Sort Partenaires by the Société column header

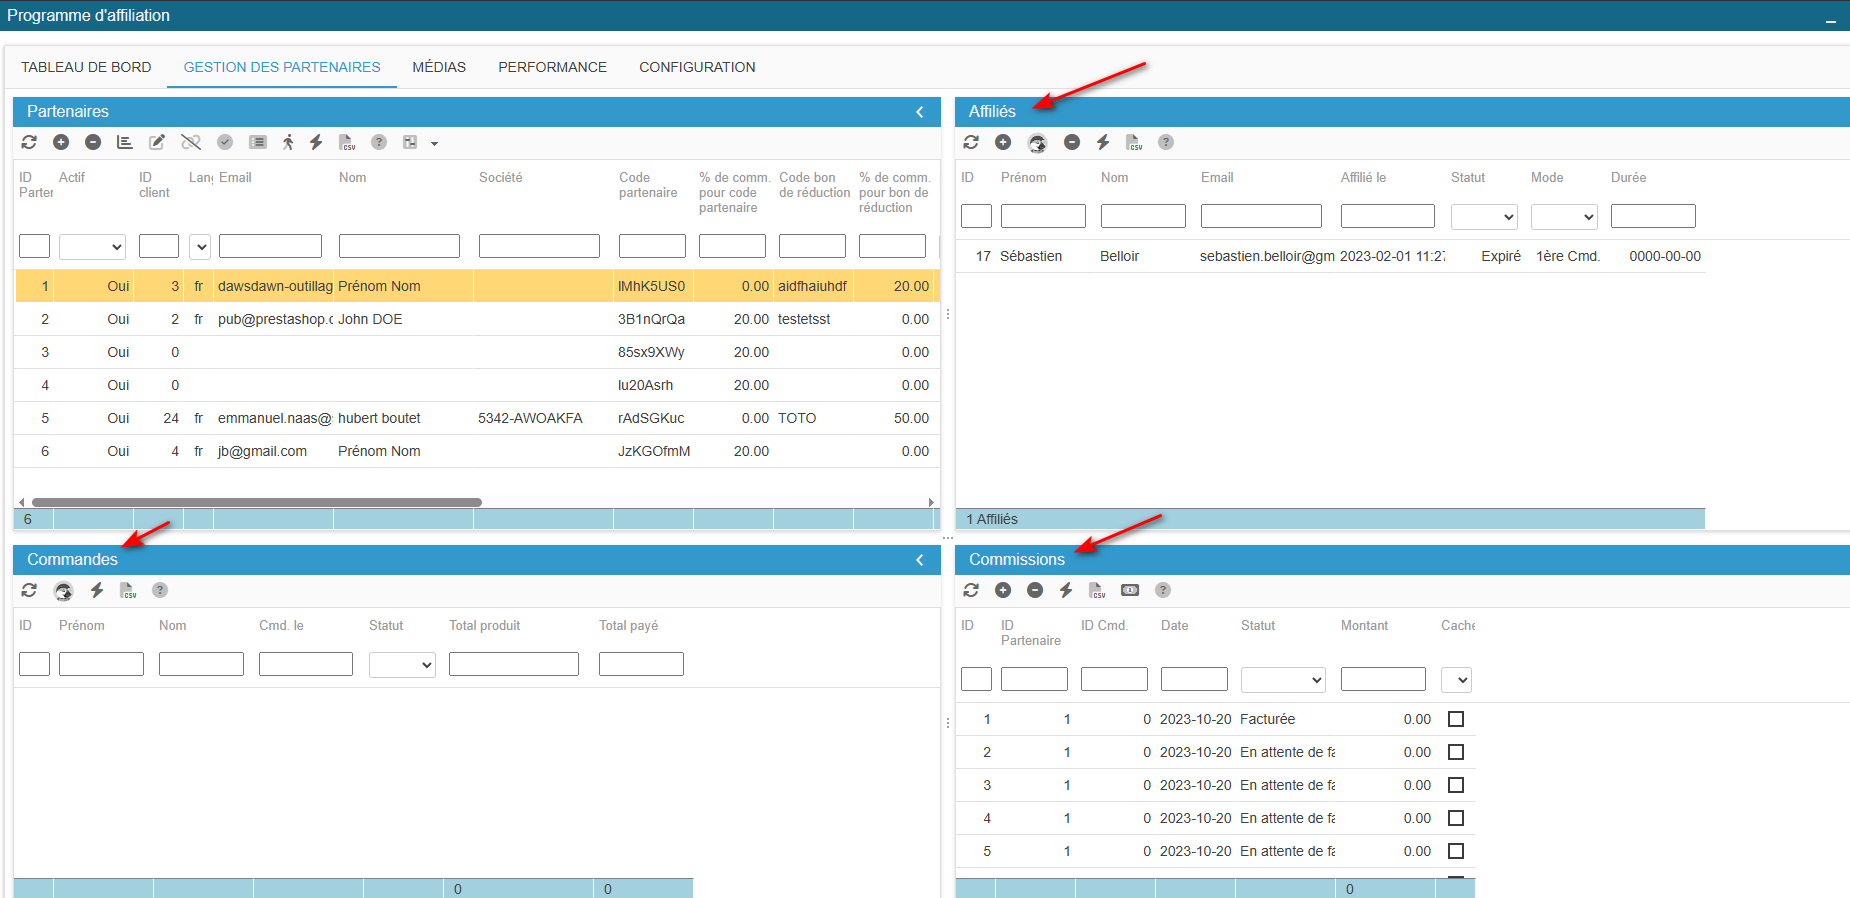501,177
